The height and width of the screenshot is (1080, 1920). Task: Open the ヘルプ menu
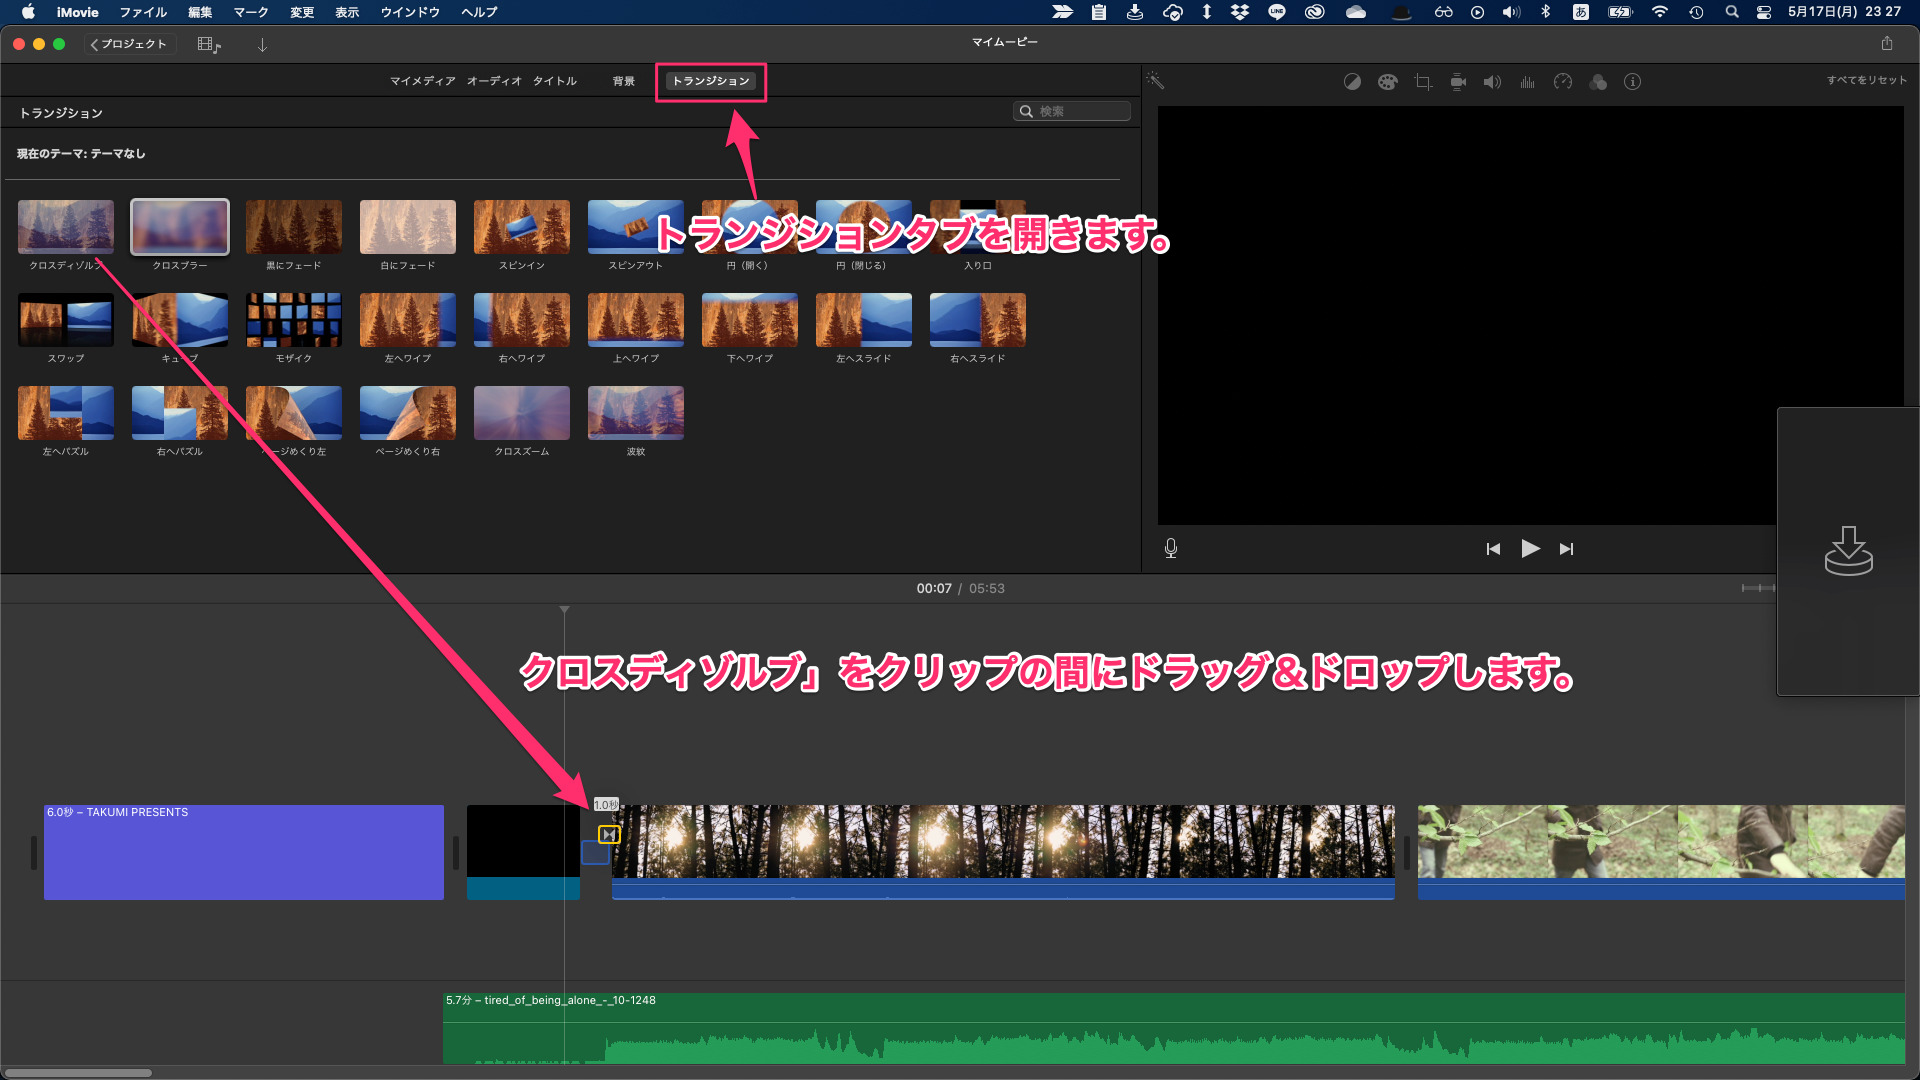(479, 12)
